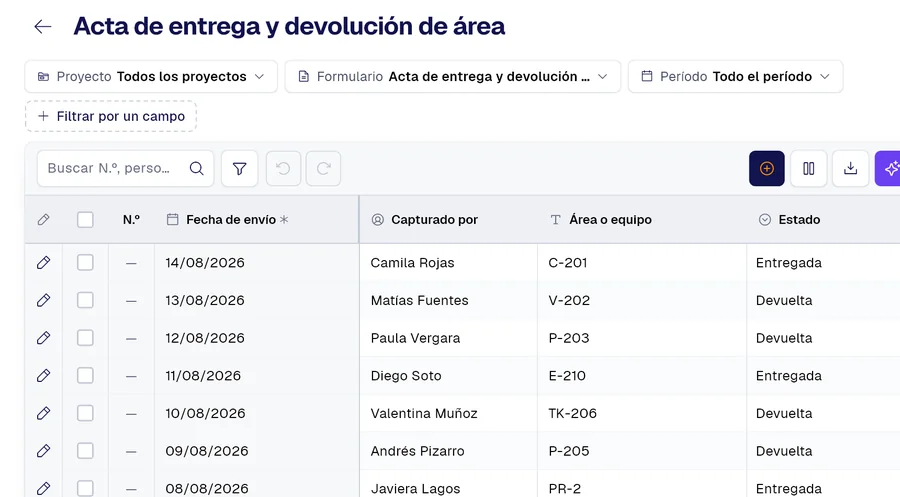Select the Matías Fuentes row checkbox
The width and height of the screenshot is (900, 497).
(x=85, y=300)
